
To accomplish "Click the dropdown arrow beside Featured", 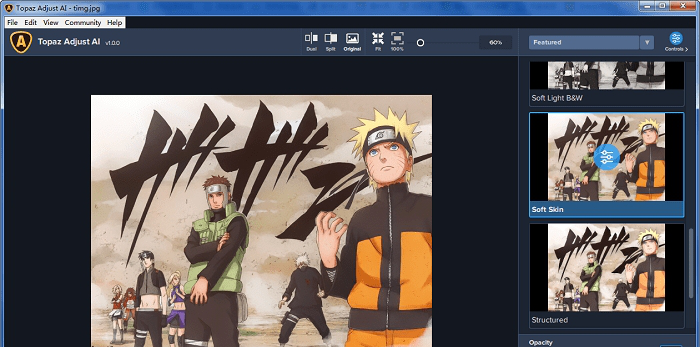I will pos(646,42).
